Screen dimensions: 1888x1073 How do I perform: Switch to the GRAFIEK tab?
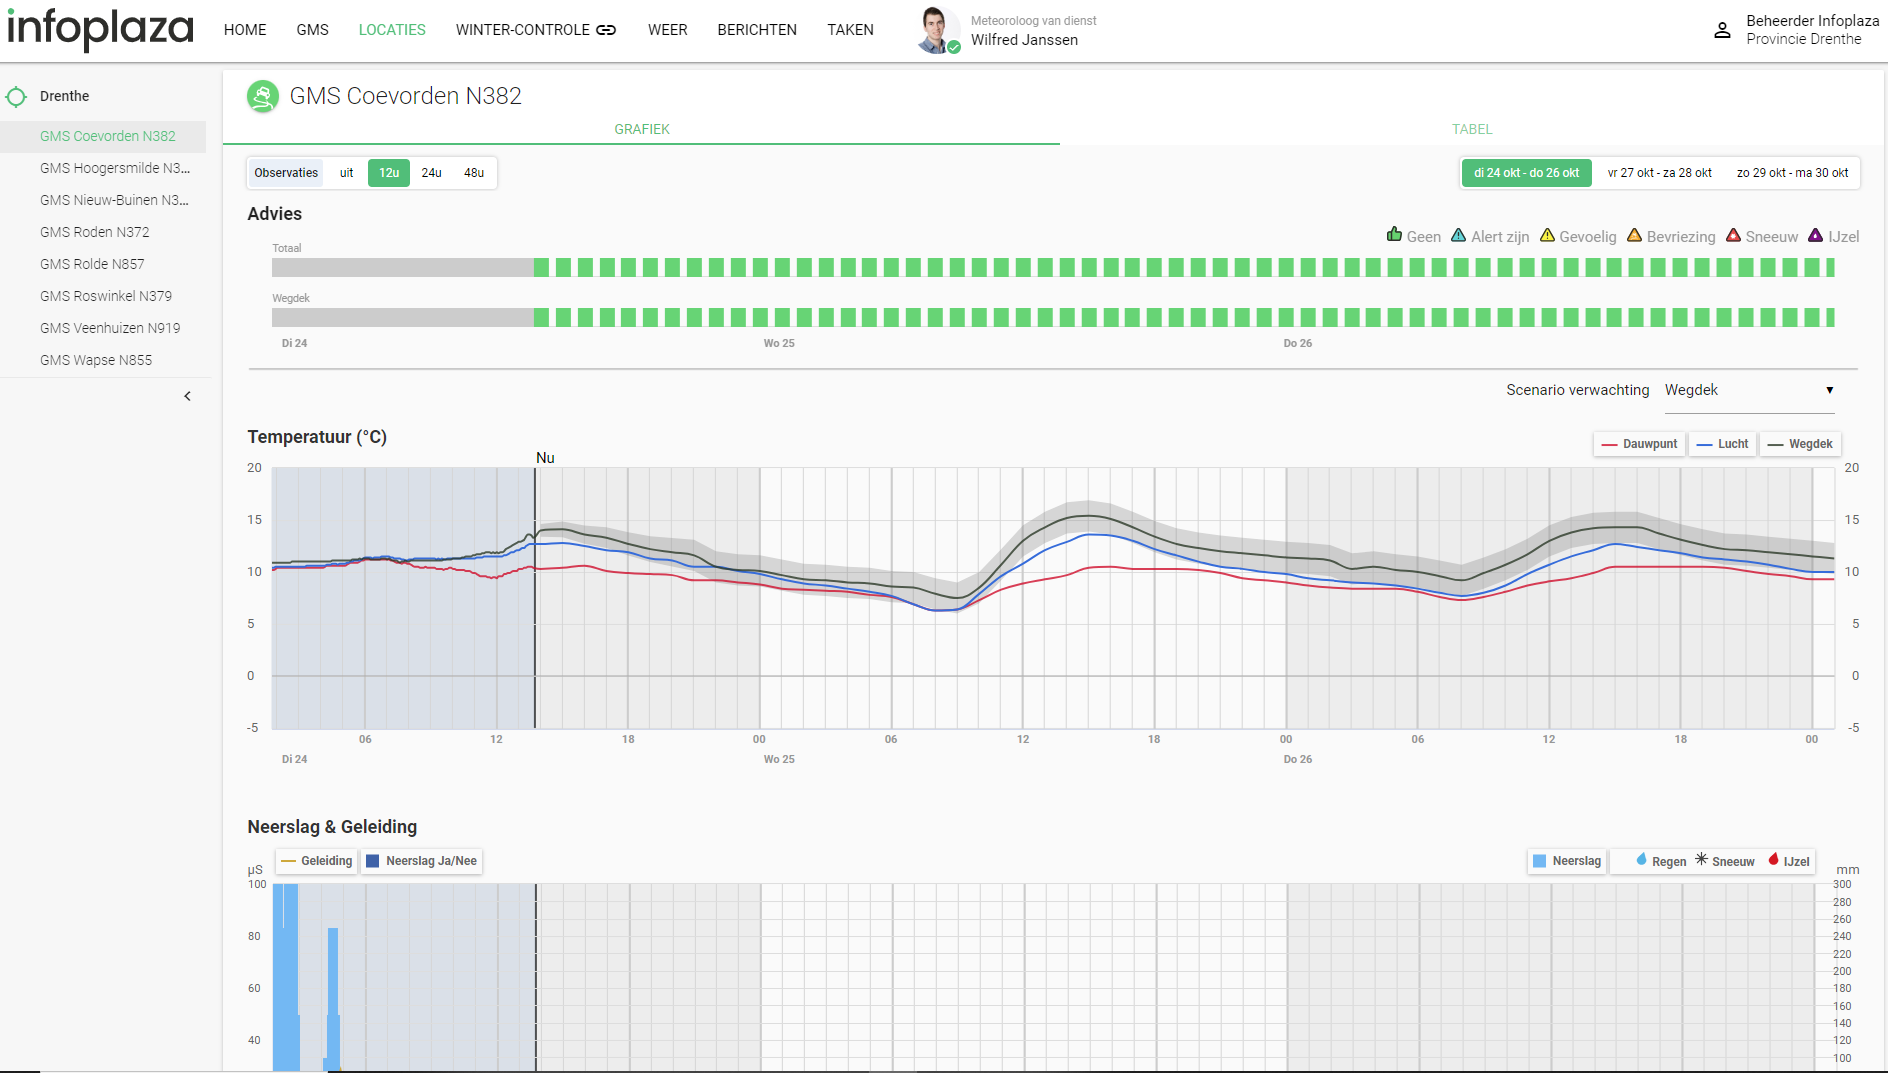coord(642,129)
